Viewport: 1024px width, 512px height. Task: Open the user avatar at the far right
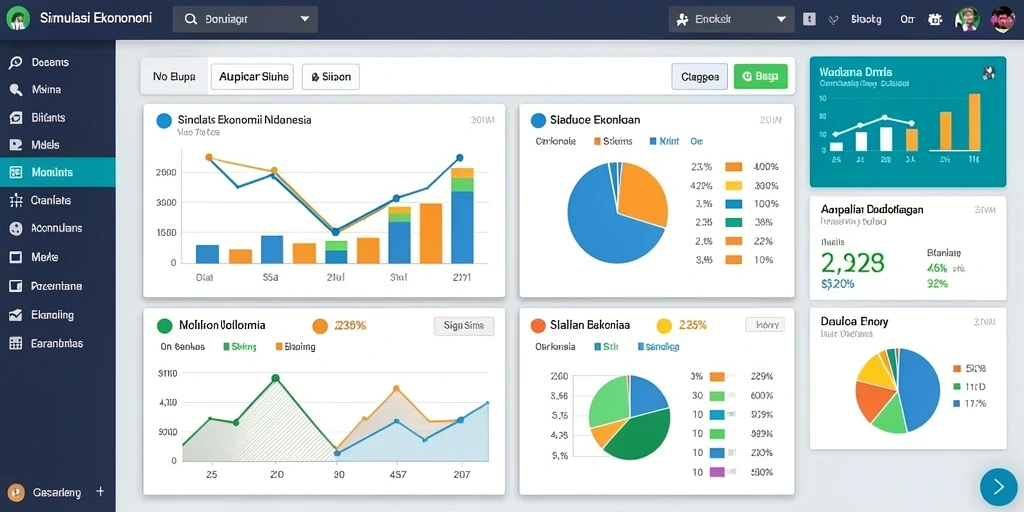(1002, 20)
